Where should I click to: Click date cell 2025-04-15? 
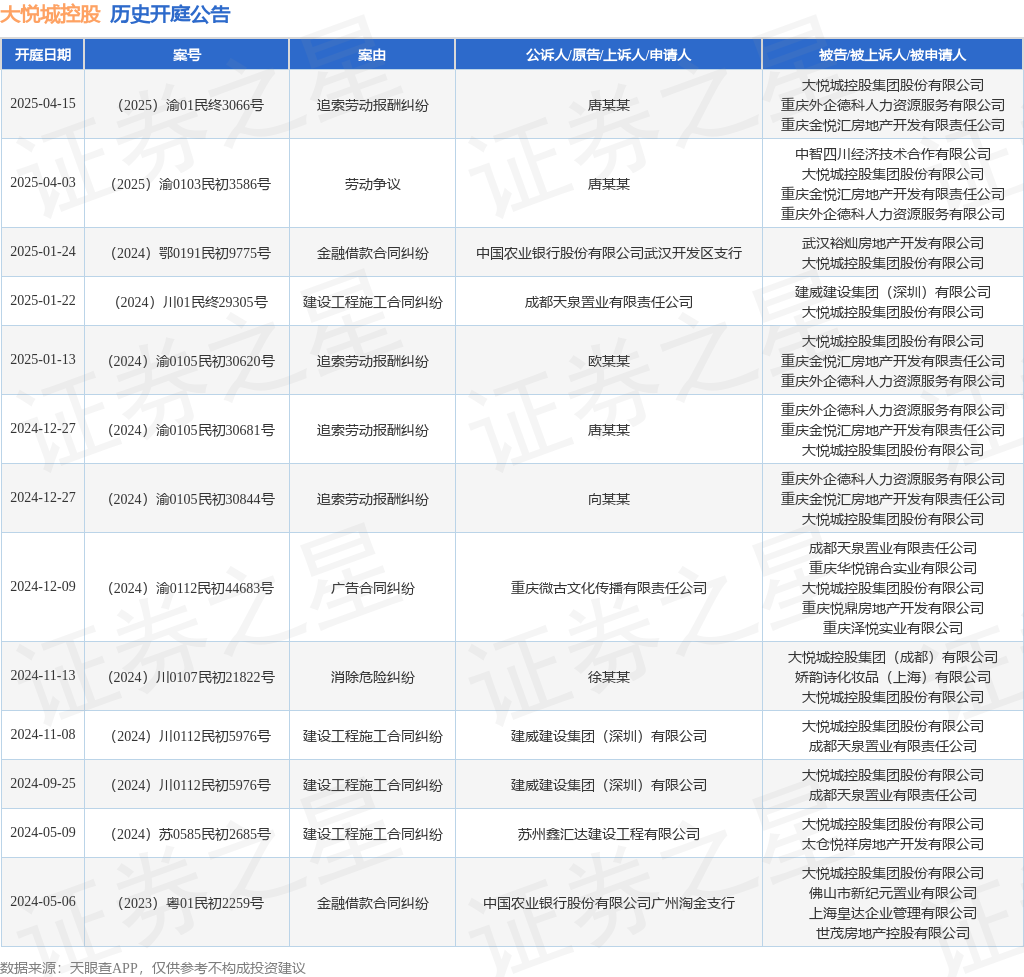43,104
